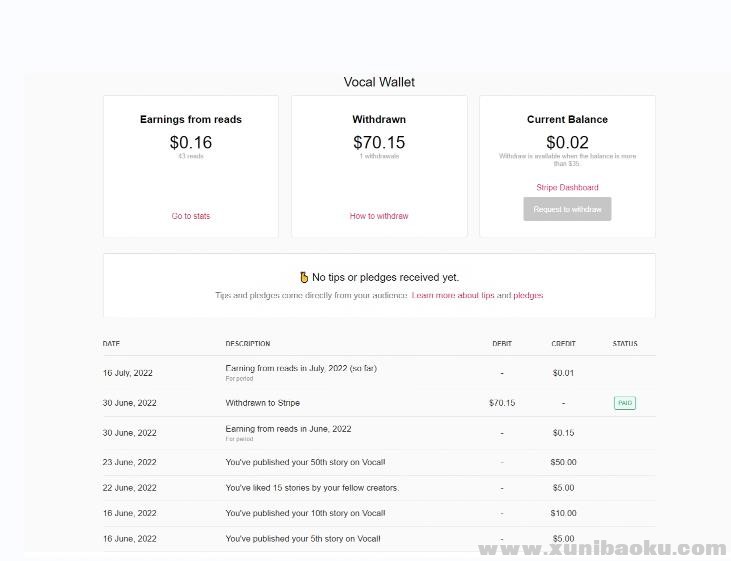731x561 pixels.
Task: Select the liked 15 stories row
Action: point(312,488)
